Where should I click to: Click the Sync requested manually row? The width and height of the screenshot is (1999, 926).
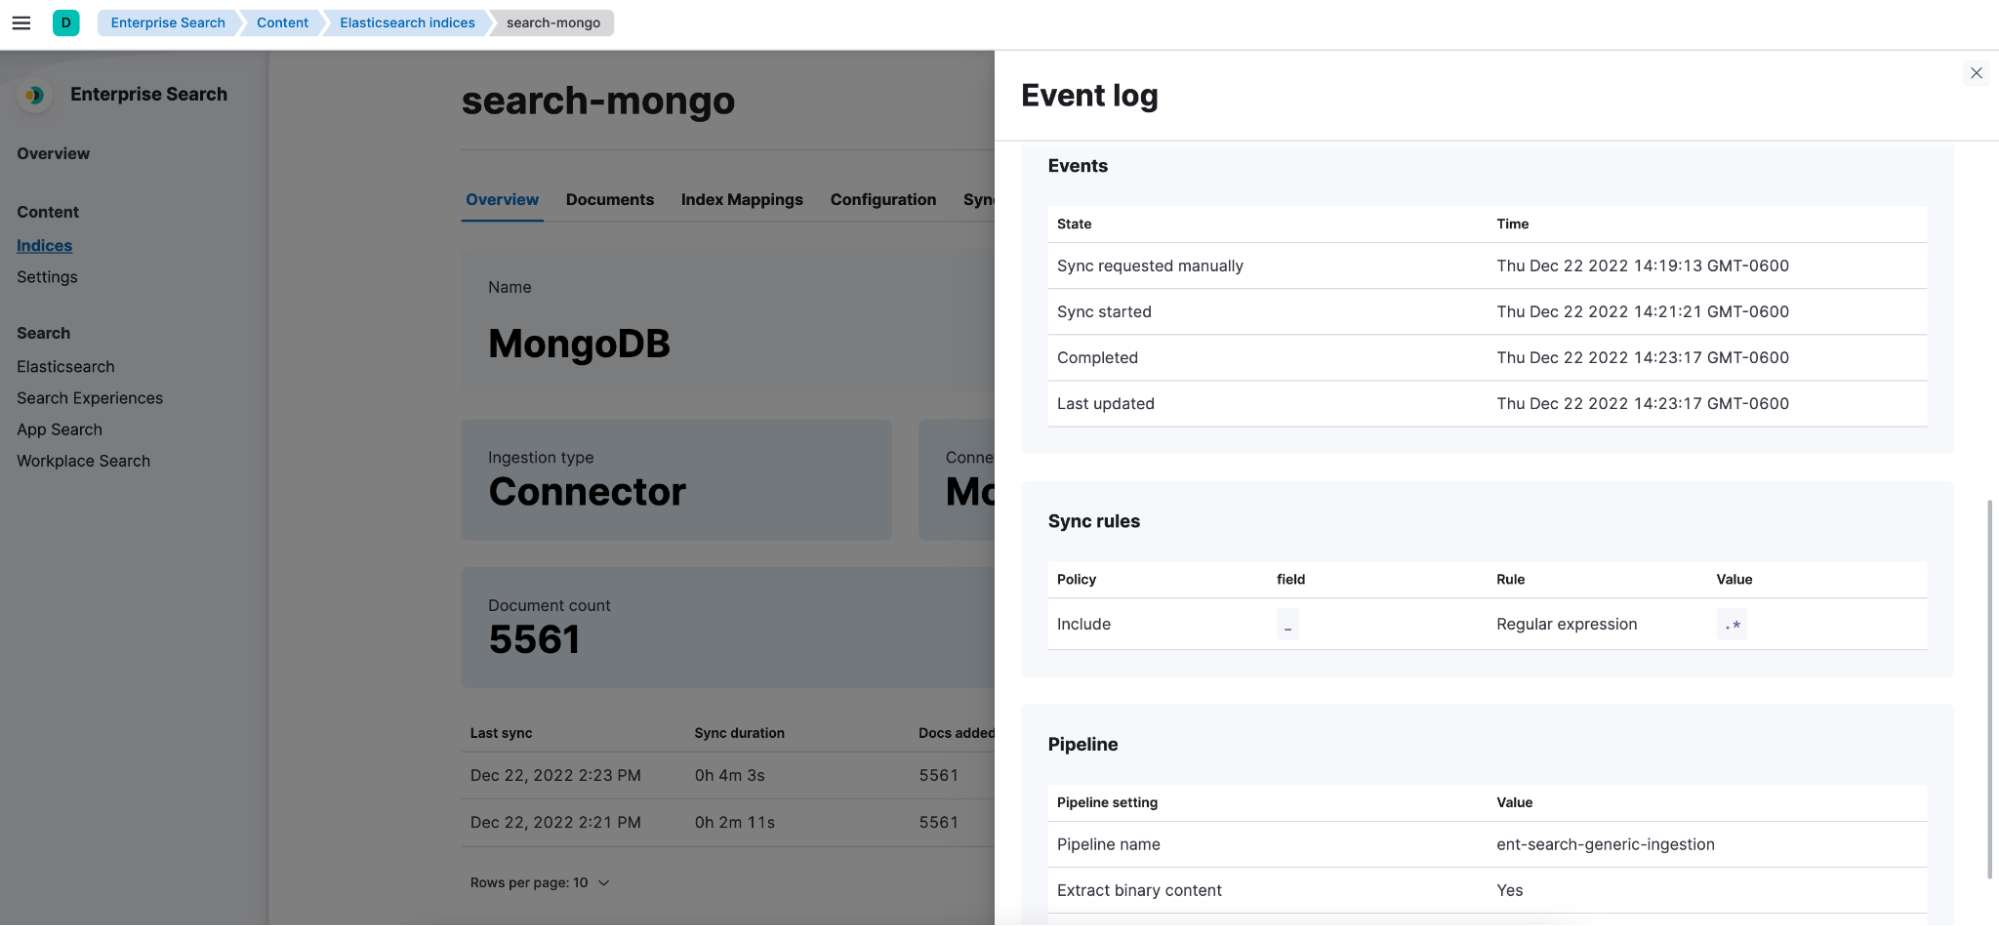click(x=1487, y=266)
